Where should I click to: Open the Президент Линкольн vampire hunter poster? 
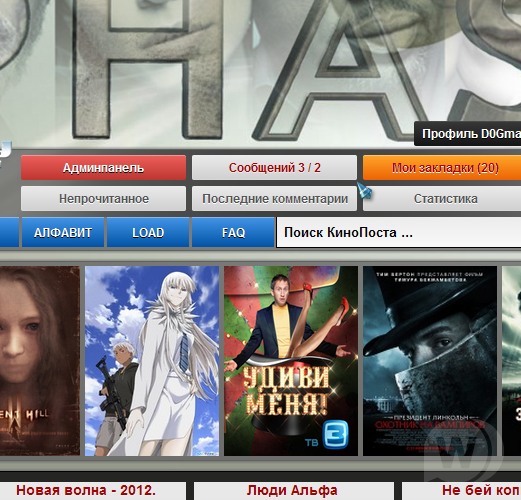pos(430,361)
